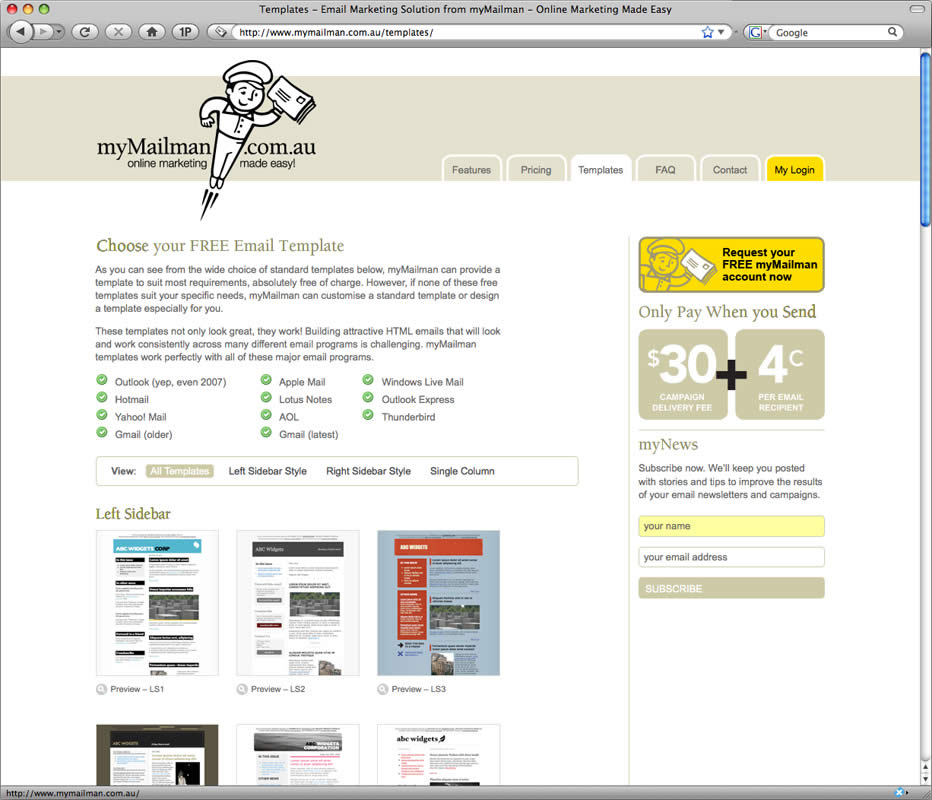
Task: Zoom the window with the green button
Action: pyautogui.click(x=43, y=9)
